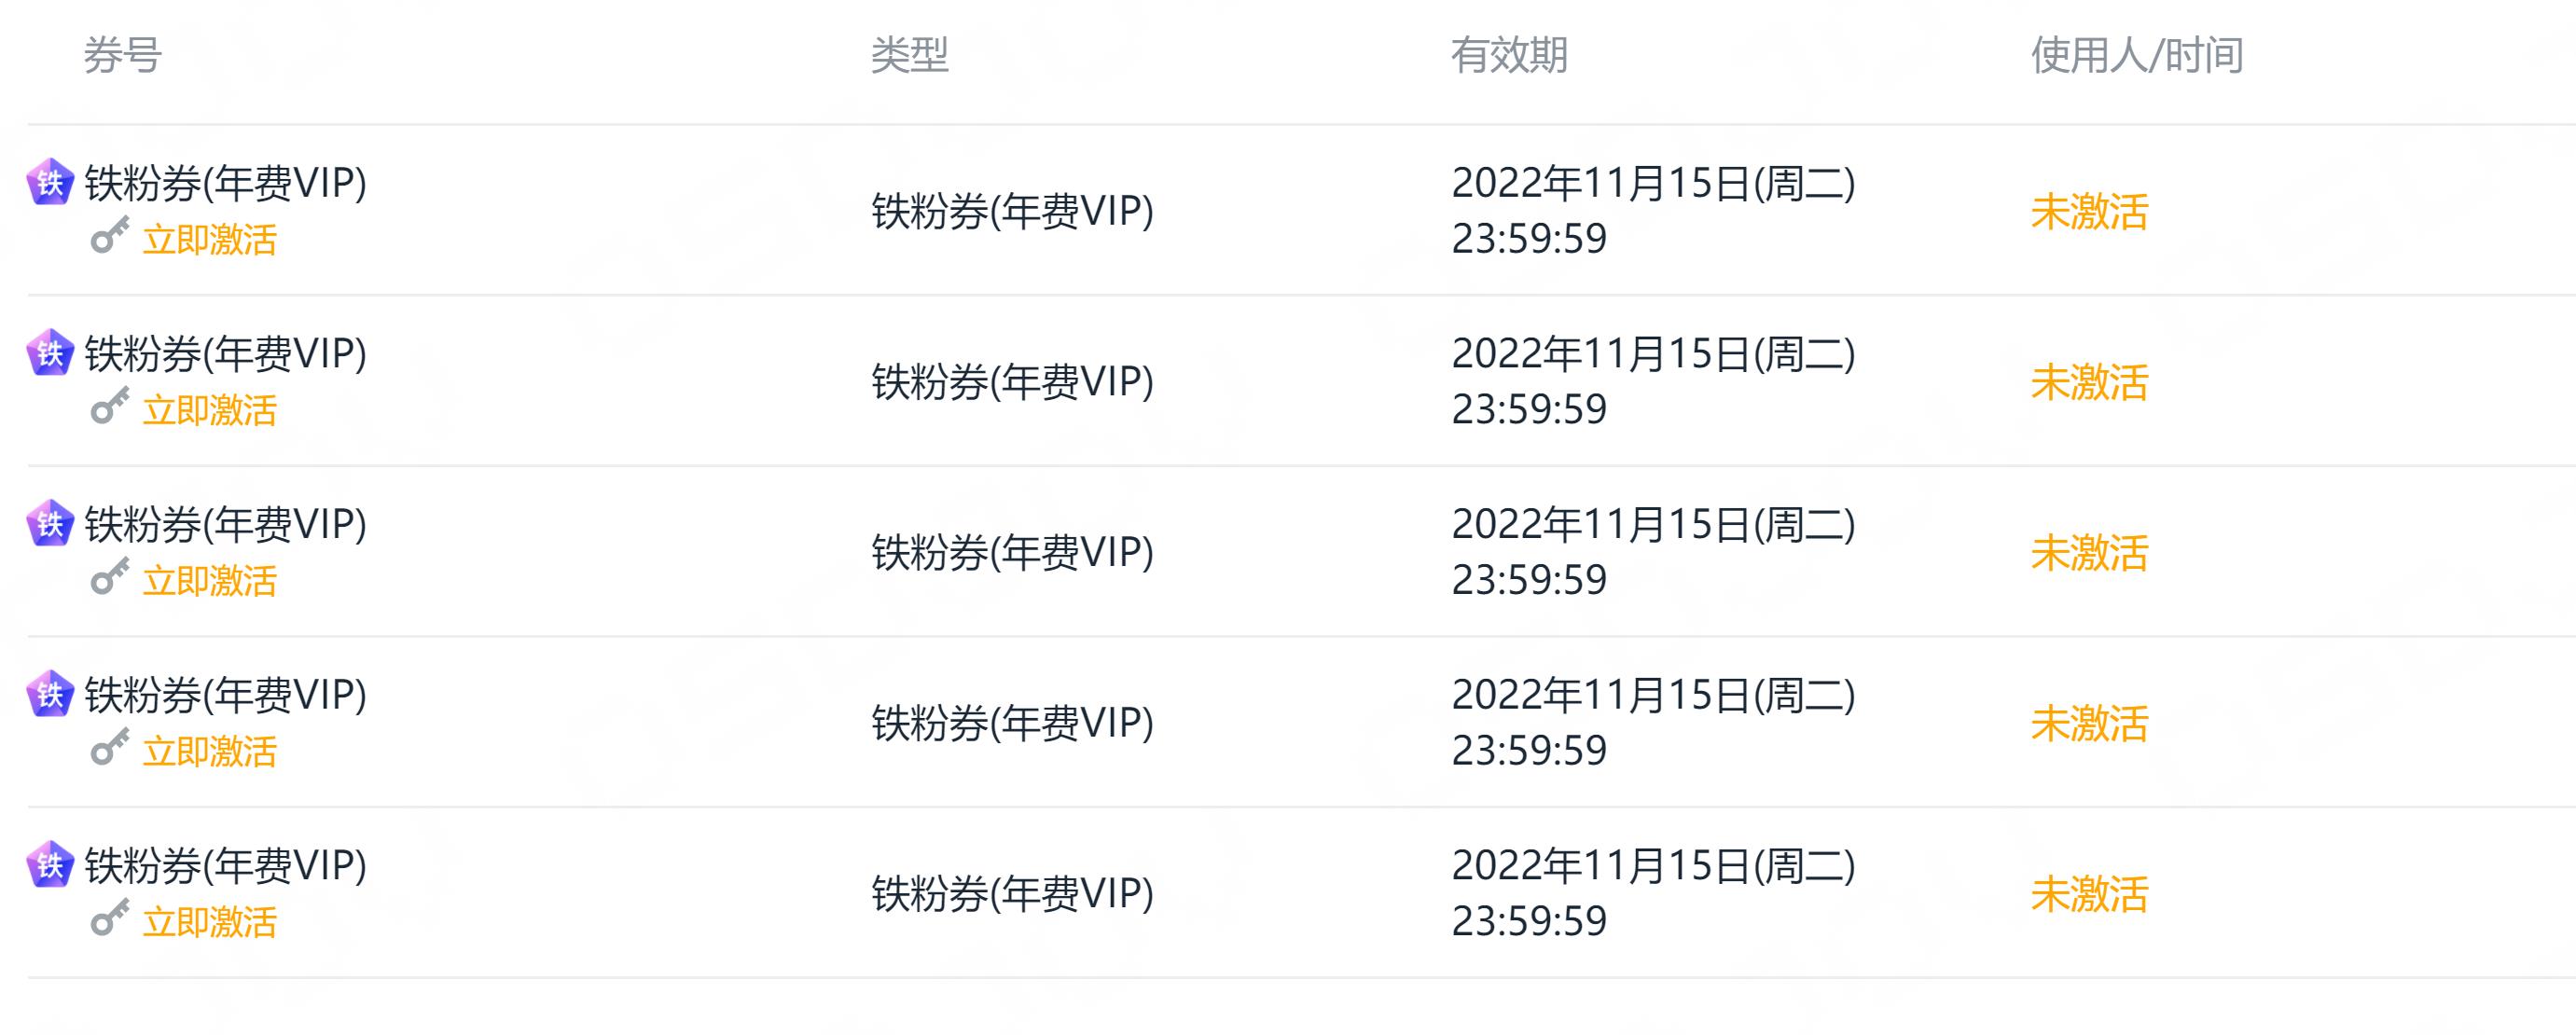This screenshot has width=2576, height=1035.
Task: Click the key icon in fifth coupon row
Action: tap(110, 917)
